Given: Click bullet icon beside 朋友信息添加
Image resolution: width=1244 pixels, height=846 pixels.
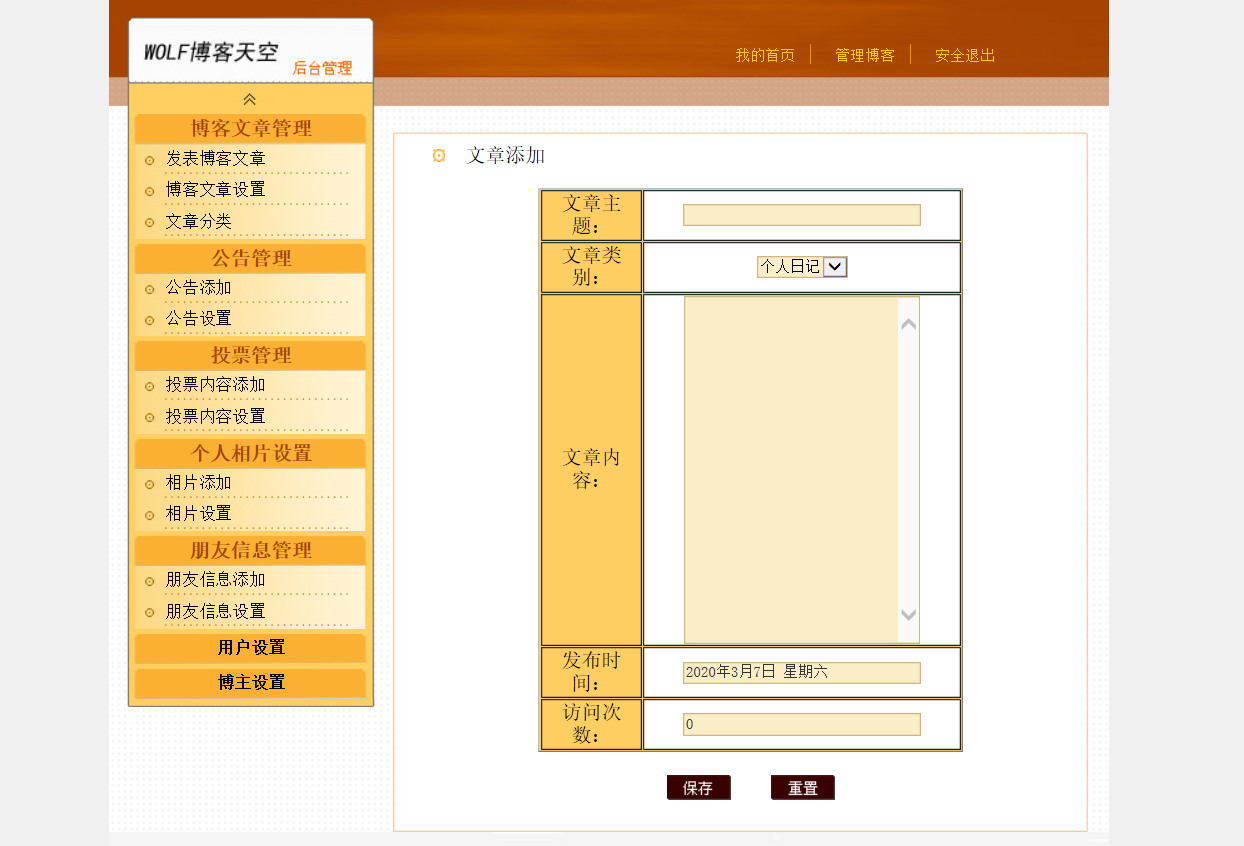Looking at the screenshot, I should tap(149, 581).
